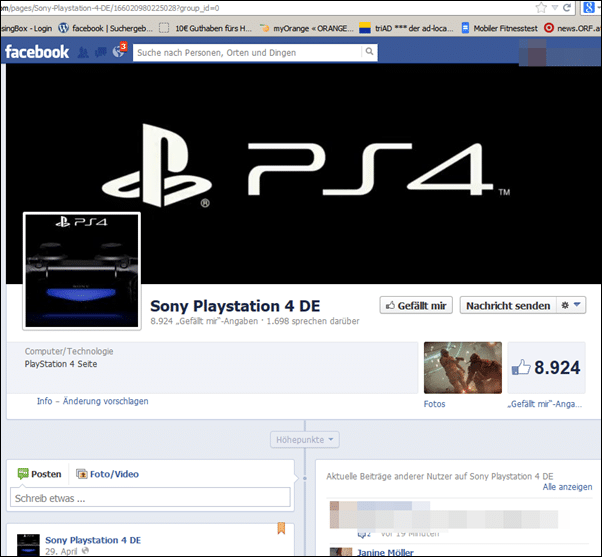Screen dimensions: 602x557
Task: Select 'Posten' tab in composer
Action: pos(40,474)
